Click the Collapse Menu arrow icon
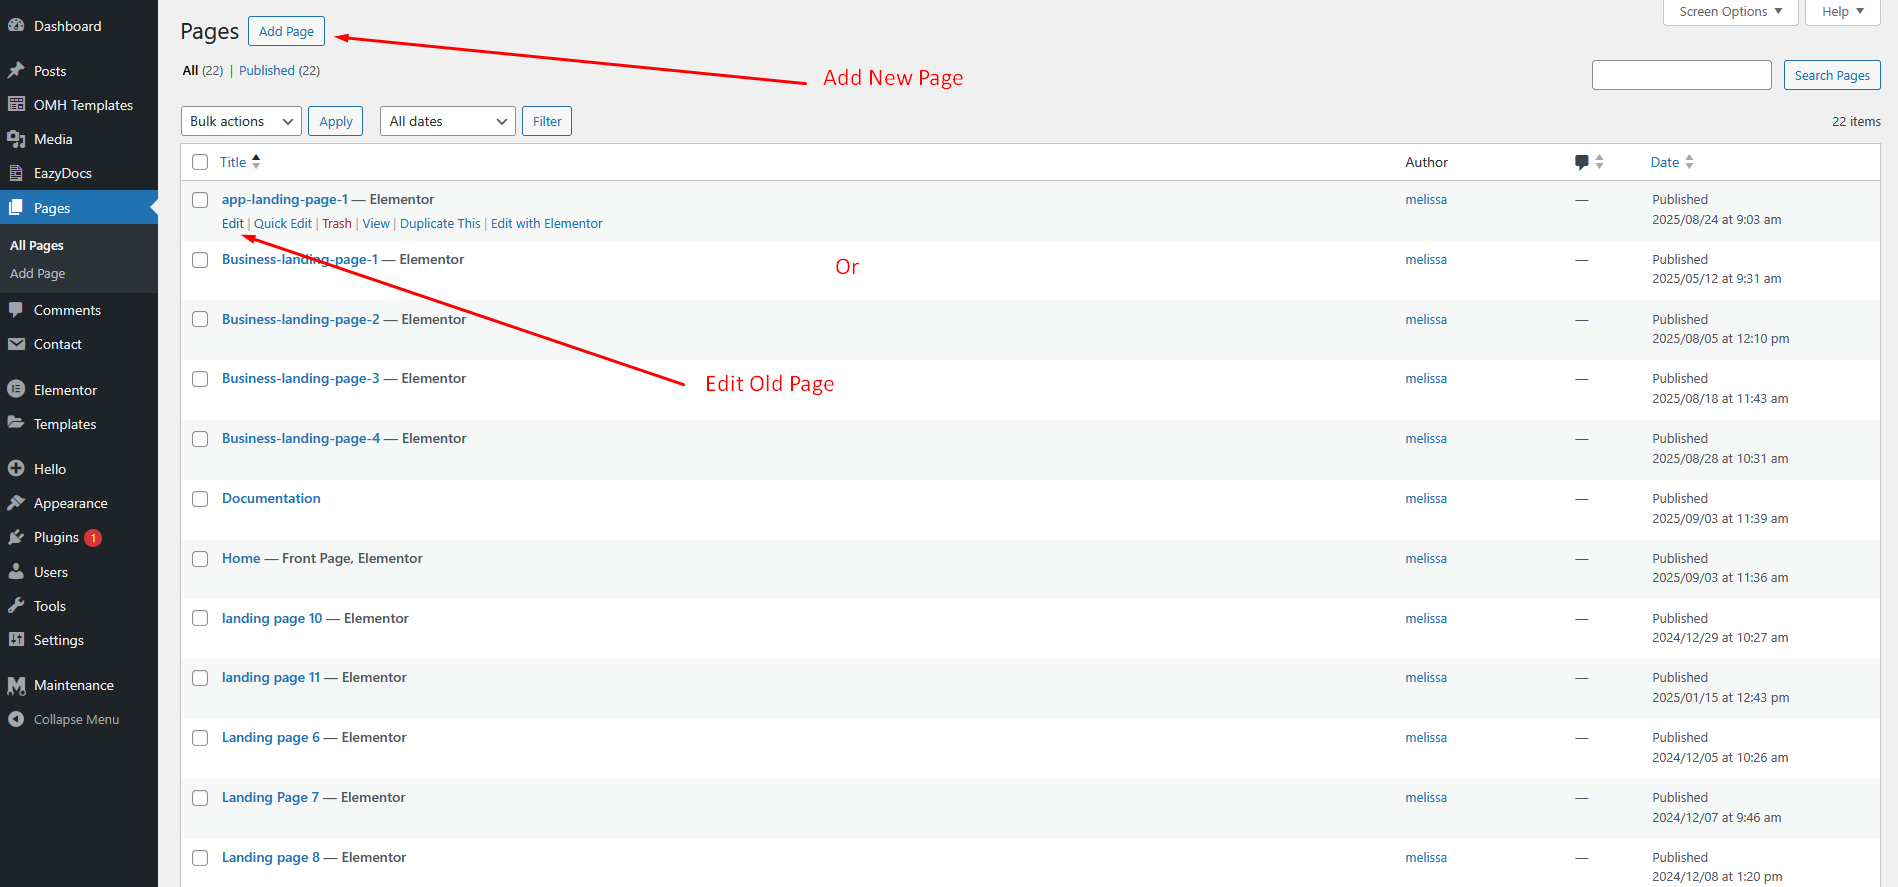Image resolution: width=1898 pixels, height=887 pixels. 16,719
